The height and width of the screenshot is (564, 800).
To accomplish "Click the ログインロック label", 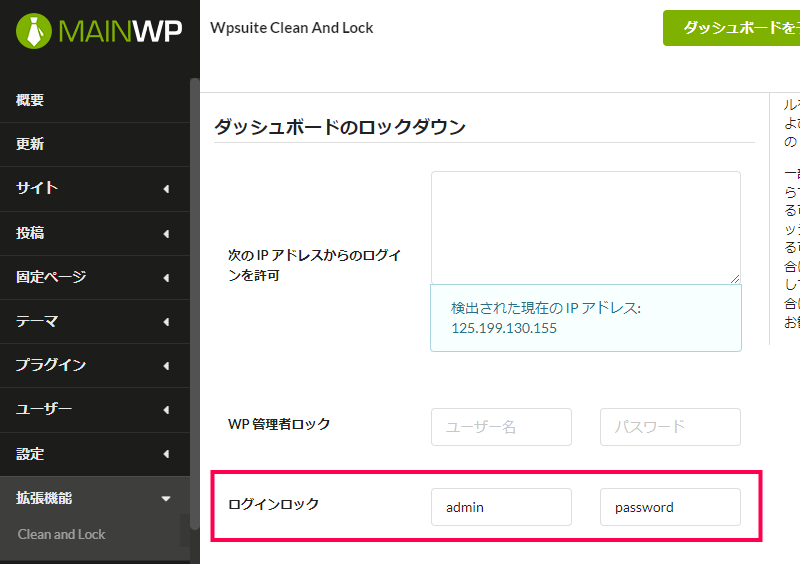I will [x=273, y=504].
